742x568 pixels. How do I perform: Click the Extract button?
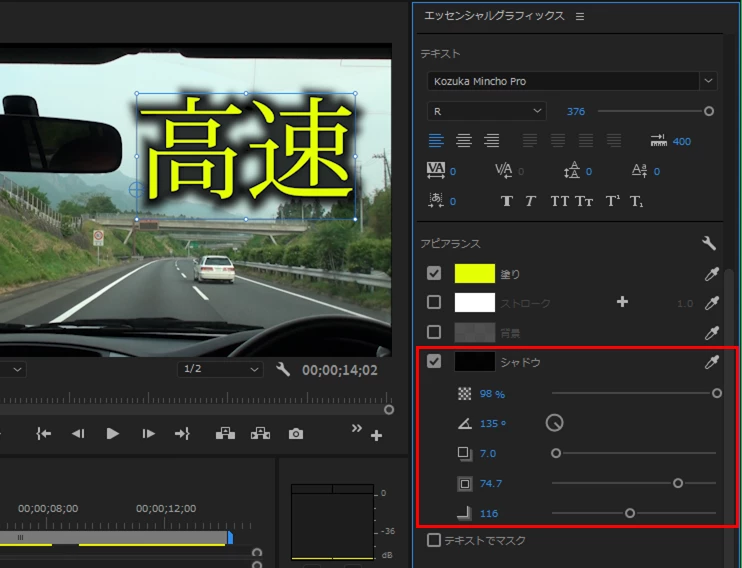tap(260, 434)
